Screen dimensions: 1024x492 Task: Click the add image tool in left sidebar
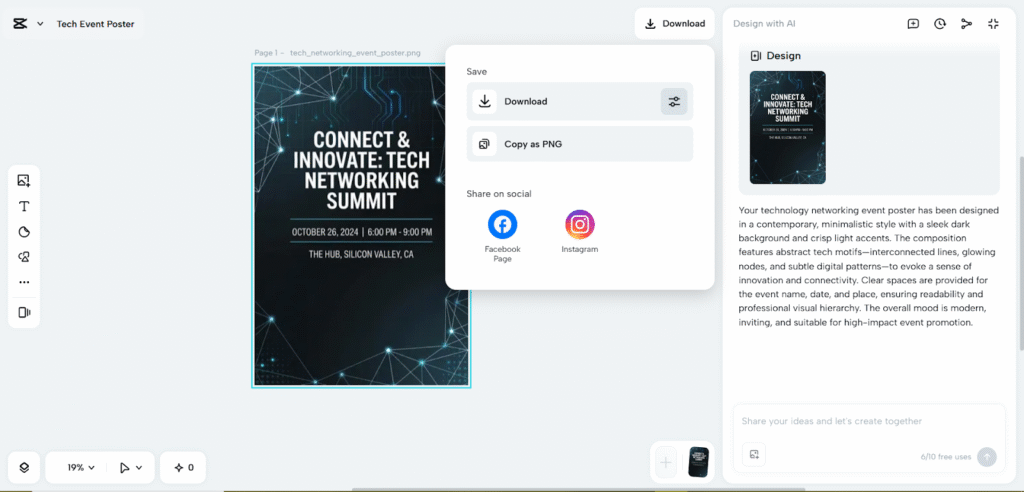tap(24, 181)
